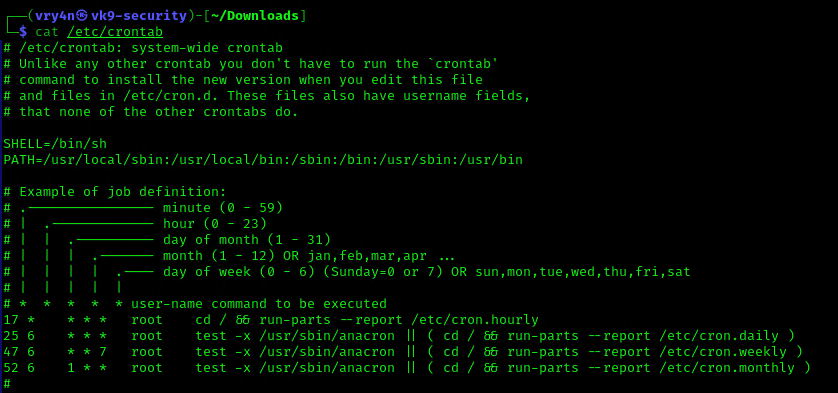
Task: Click the 'day of month (1 - 31)' text
Action: tap(247, 240)
